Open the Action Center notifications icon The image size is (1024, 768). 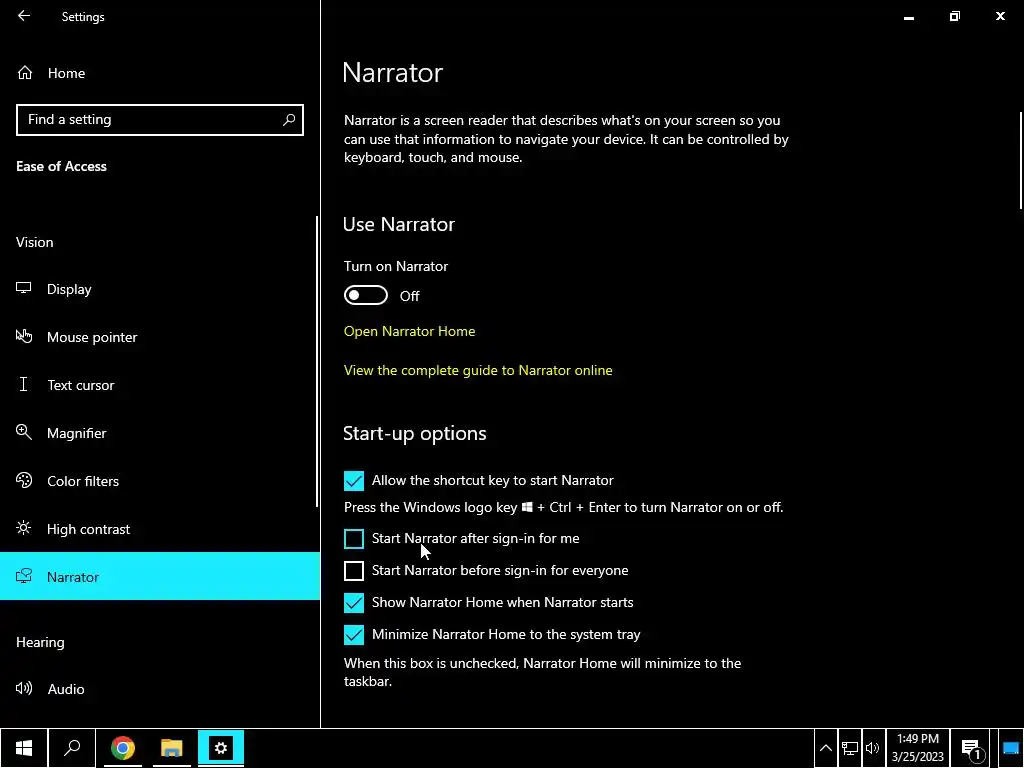point(972,748)
